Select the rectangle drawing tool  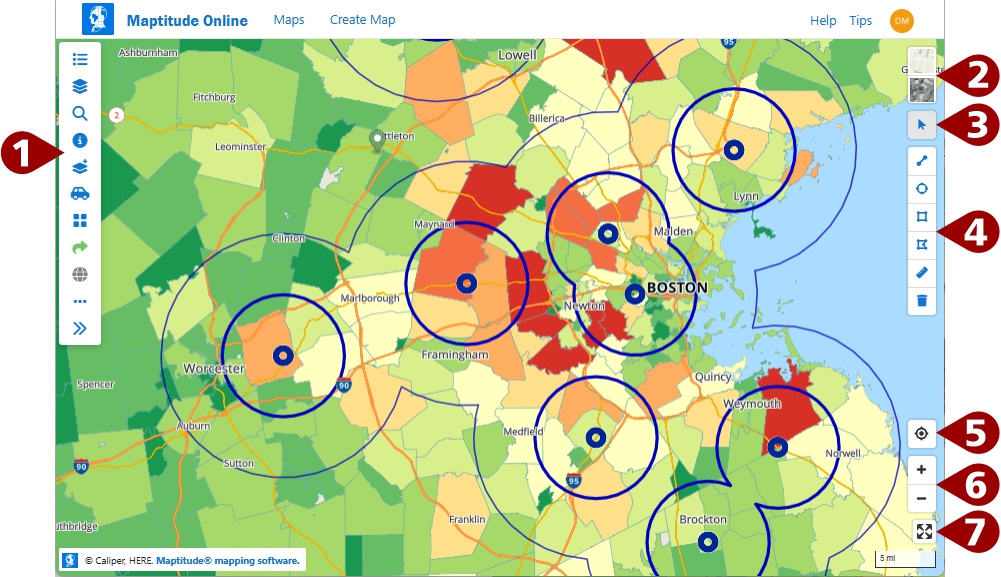921,216
